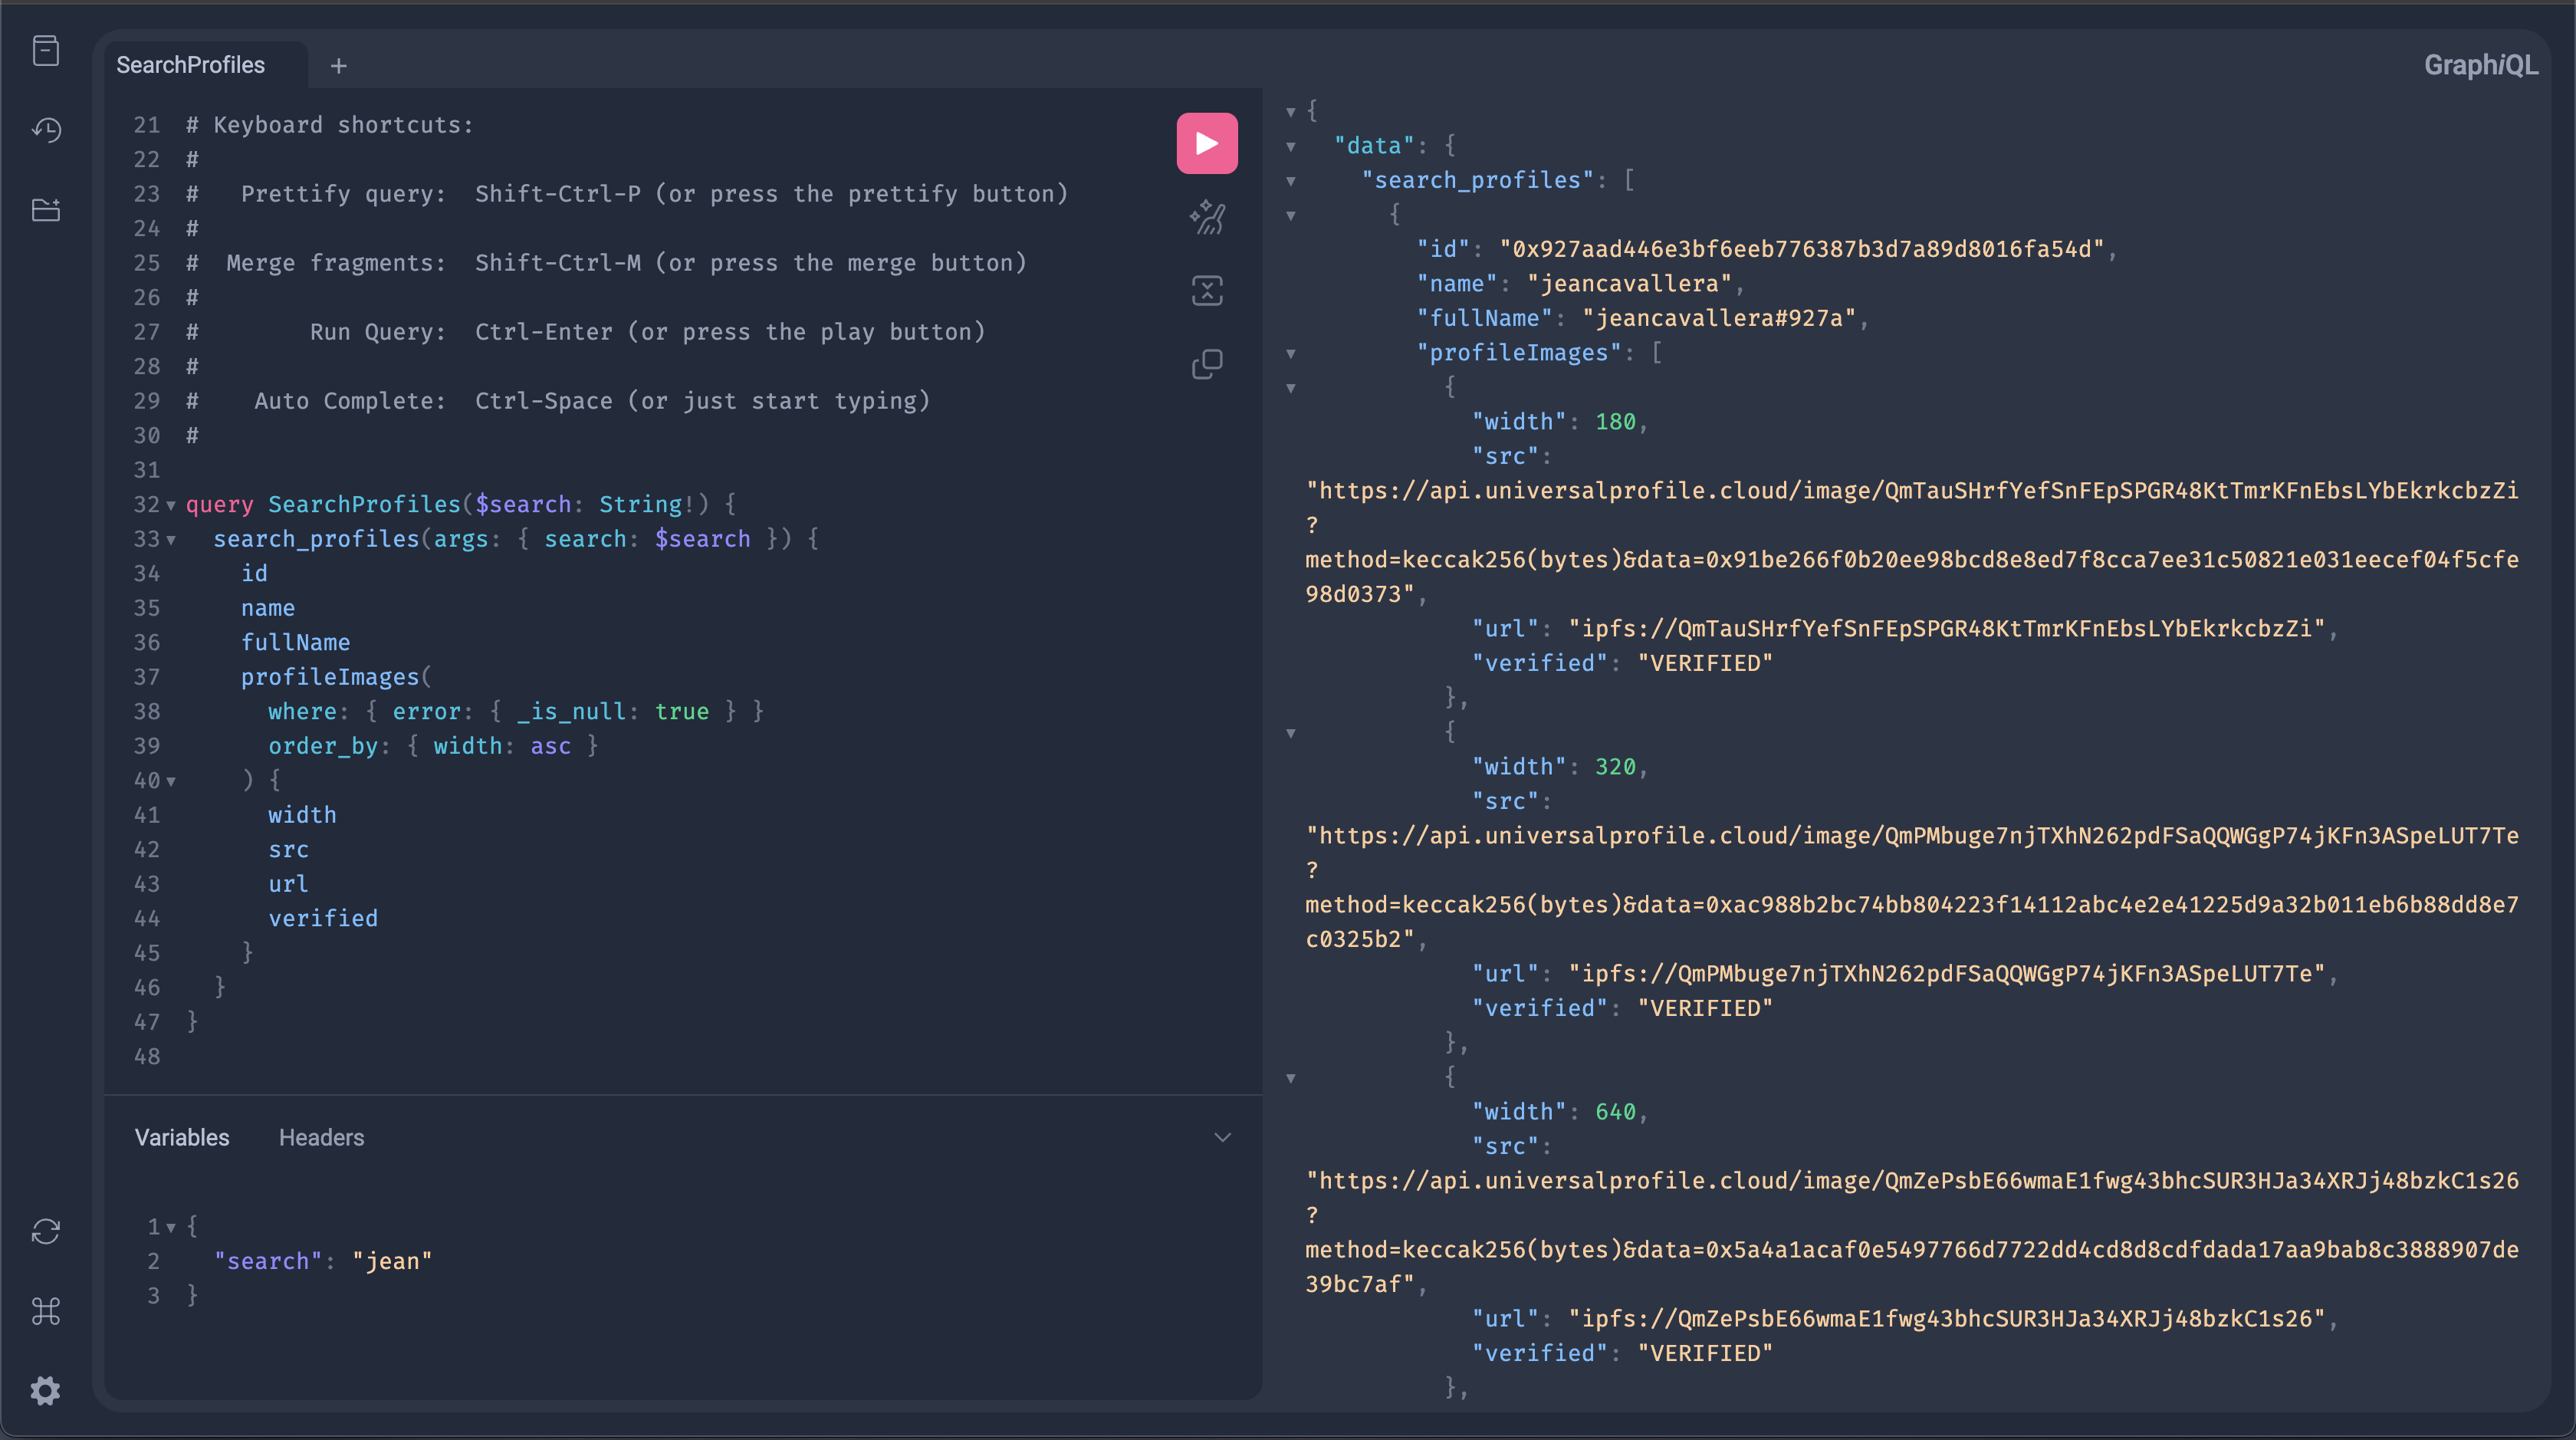Collapse the variables editor with chevron
Viewport: 2576px width, 1440px height.
[1222, 1138]
